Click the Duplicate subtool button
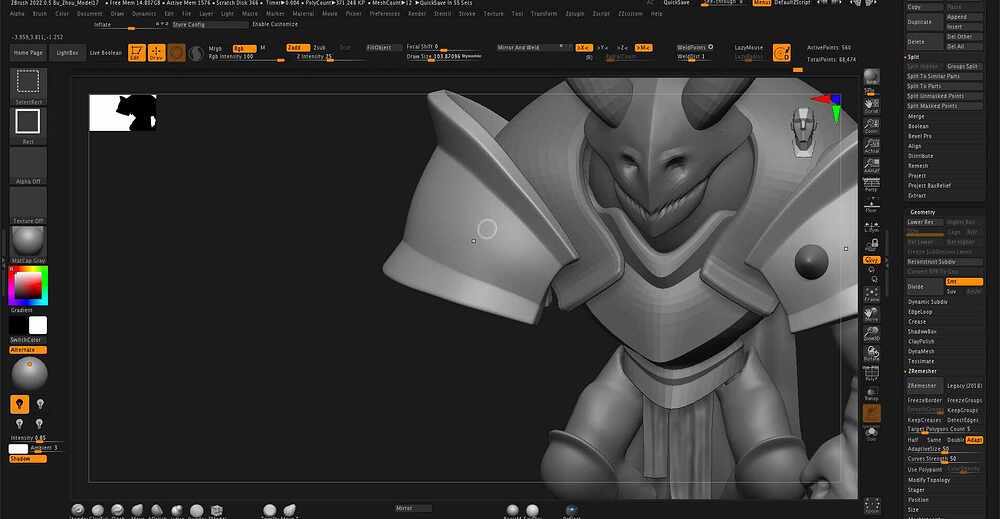 coord(924,22)
